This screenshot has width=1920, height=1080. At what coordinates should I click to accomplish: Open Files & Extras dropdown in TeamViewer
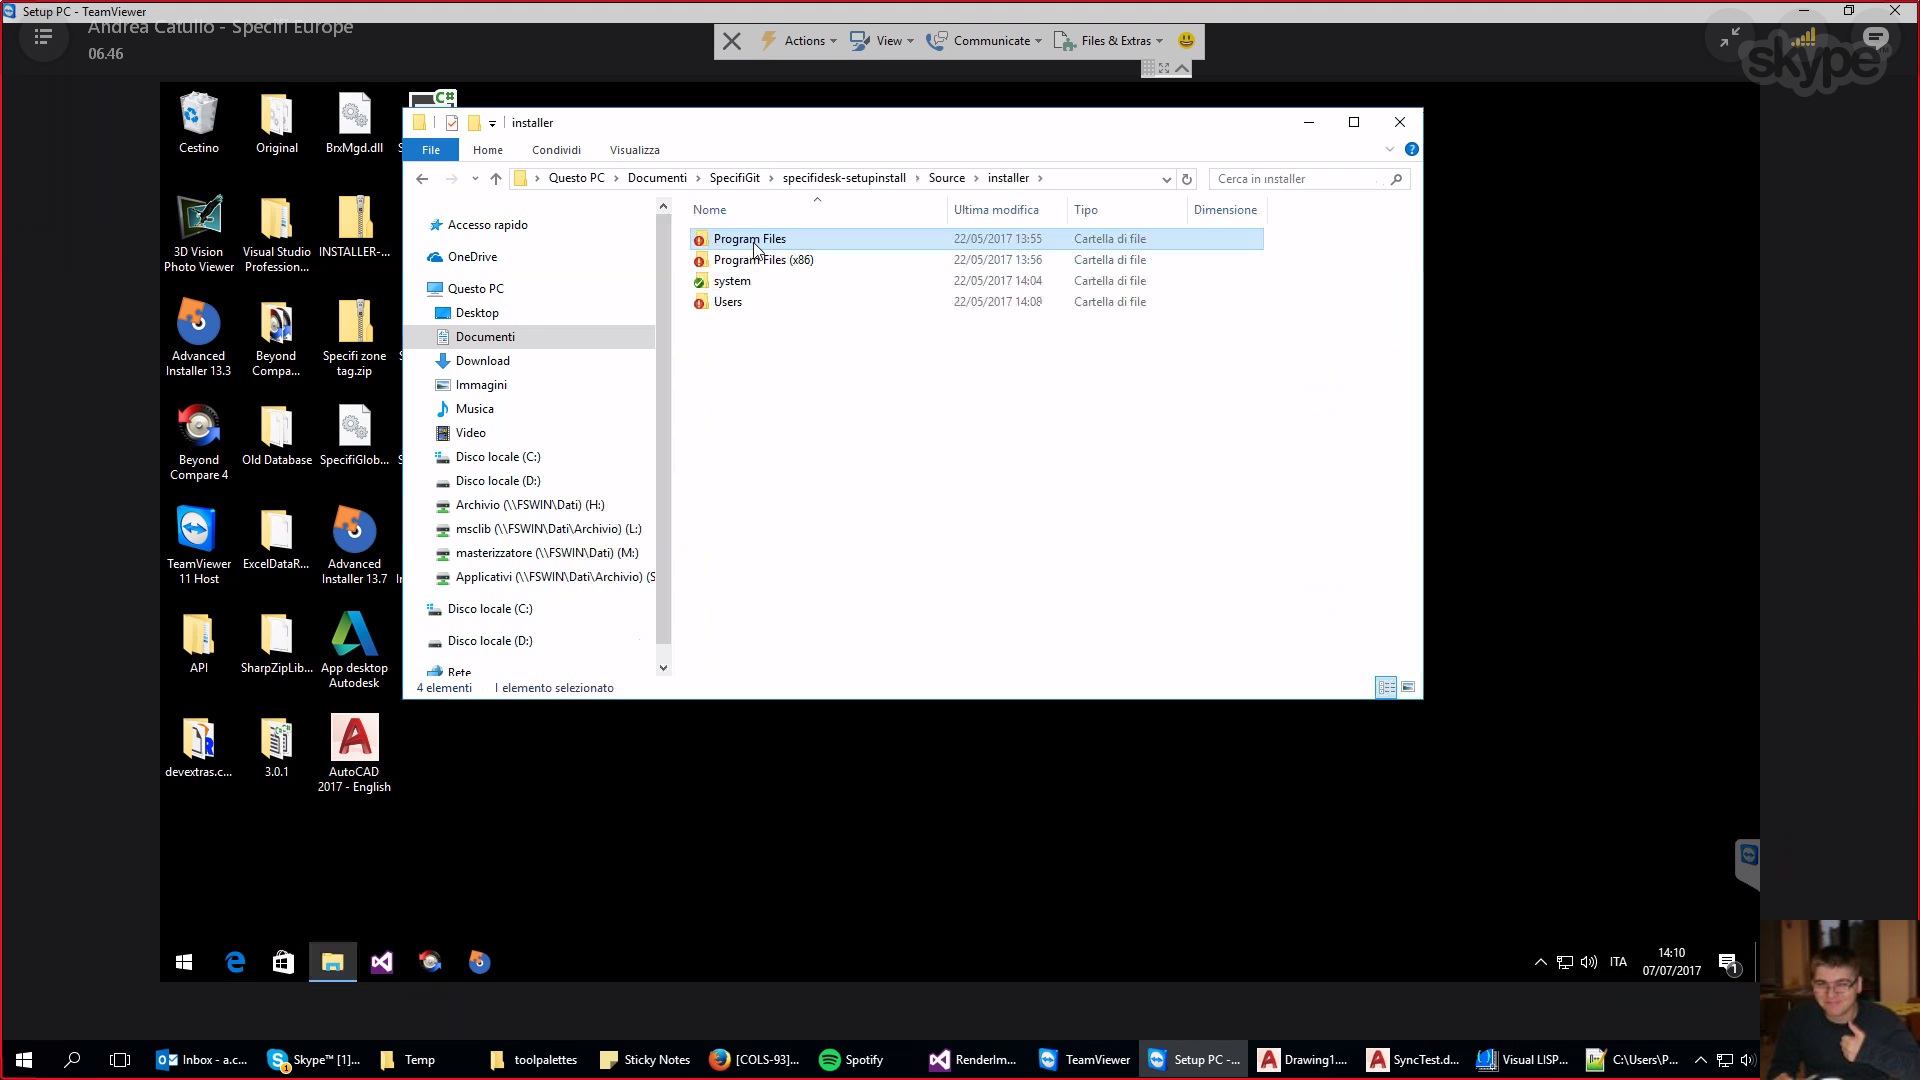1109,41
